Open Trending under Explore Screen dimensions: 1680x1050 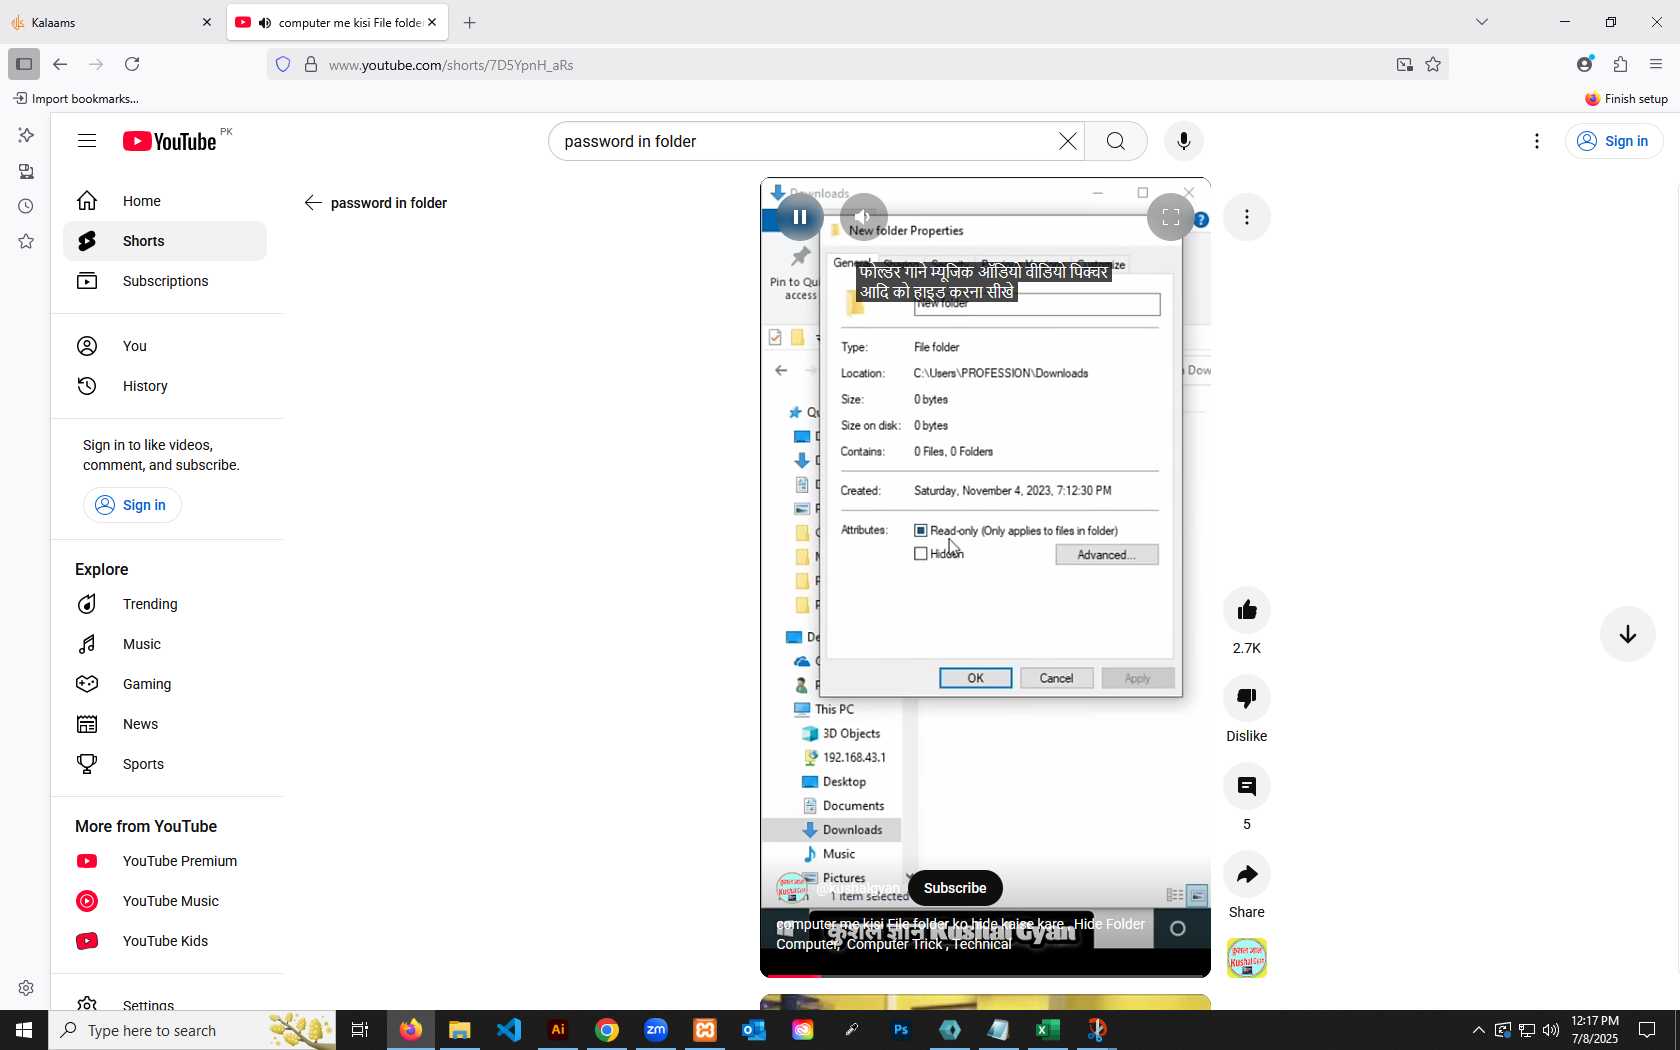pyautogui.click(x=165, y=604)
